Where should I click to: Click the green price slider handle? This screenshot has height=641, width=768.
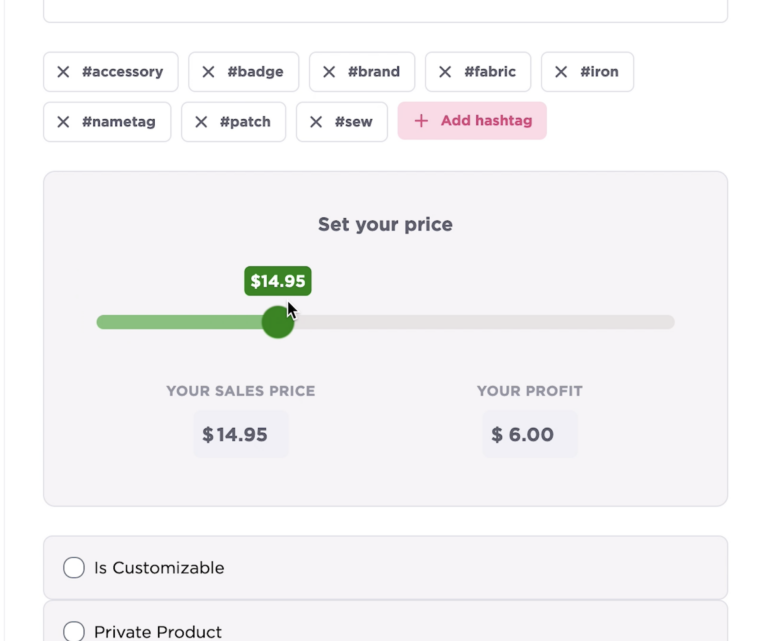278,322
